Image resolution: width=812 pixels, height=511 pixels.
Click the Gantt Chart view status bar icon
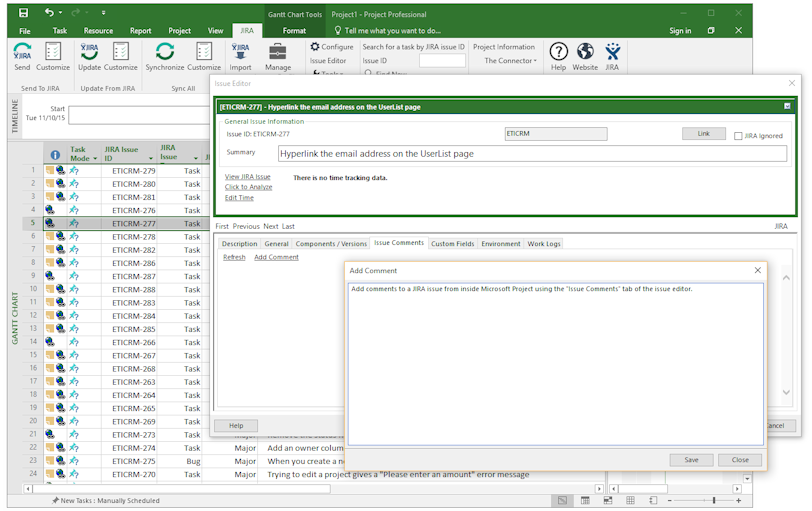pos(562,500)
